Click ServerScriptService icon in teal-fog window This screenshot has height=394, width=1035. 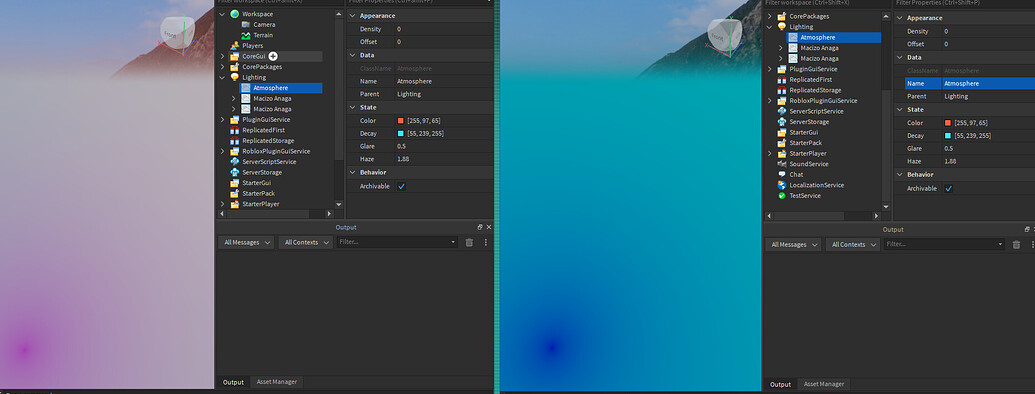point(782,111)
